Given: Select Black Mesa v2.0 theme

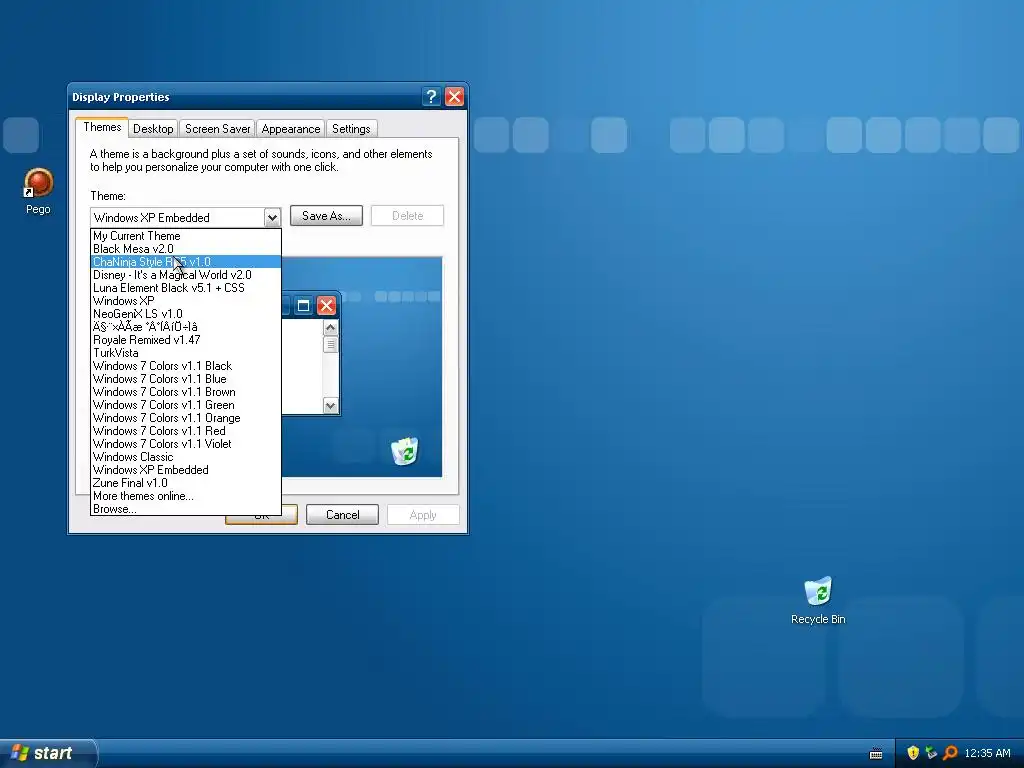Looking at the screenshot, I should click(185, 249).
